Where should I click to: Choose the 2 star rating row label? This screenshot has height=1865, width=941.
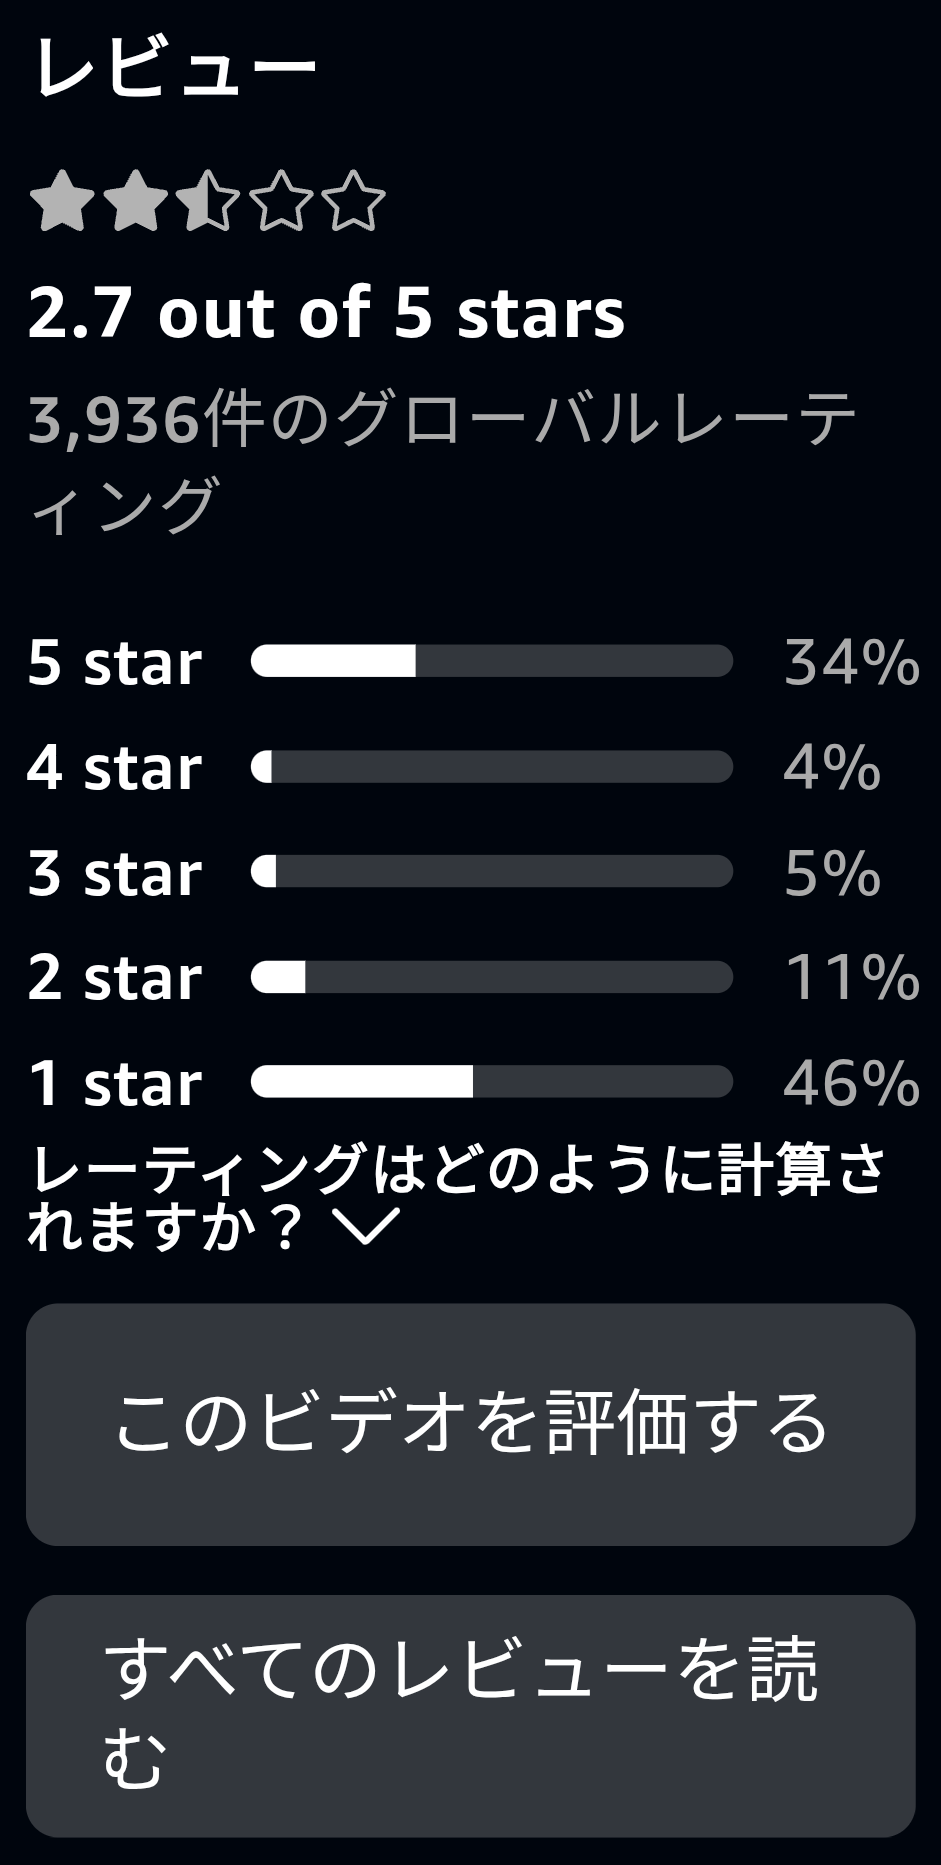point(115,977)
